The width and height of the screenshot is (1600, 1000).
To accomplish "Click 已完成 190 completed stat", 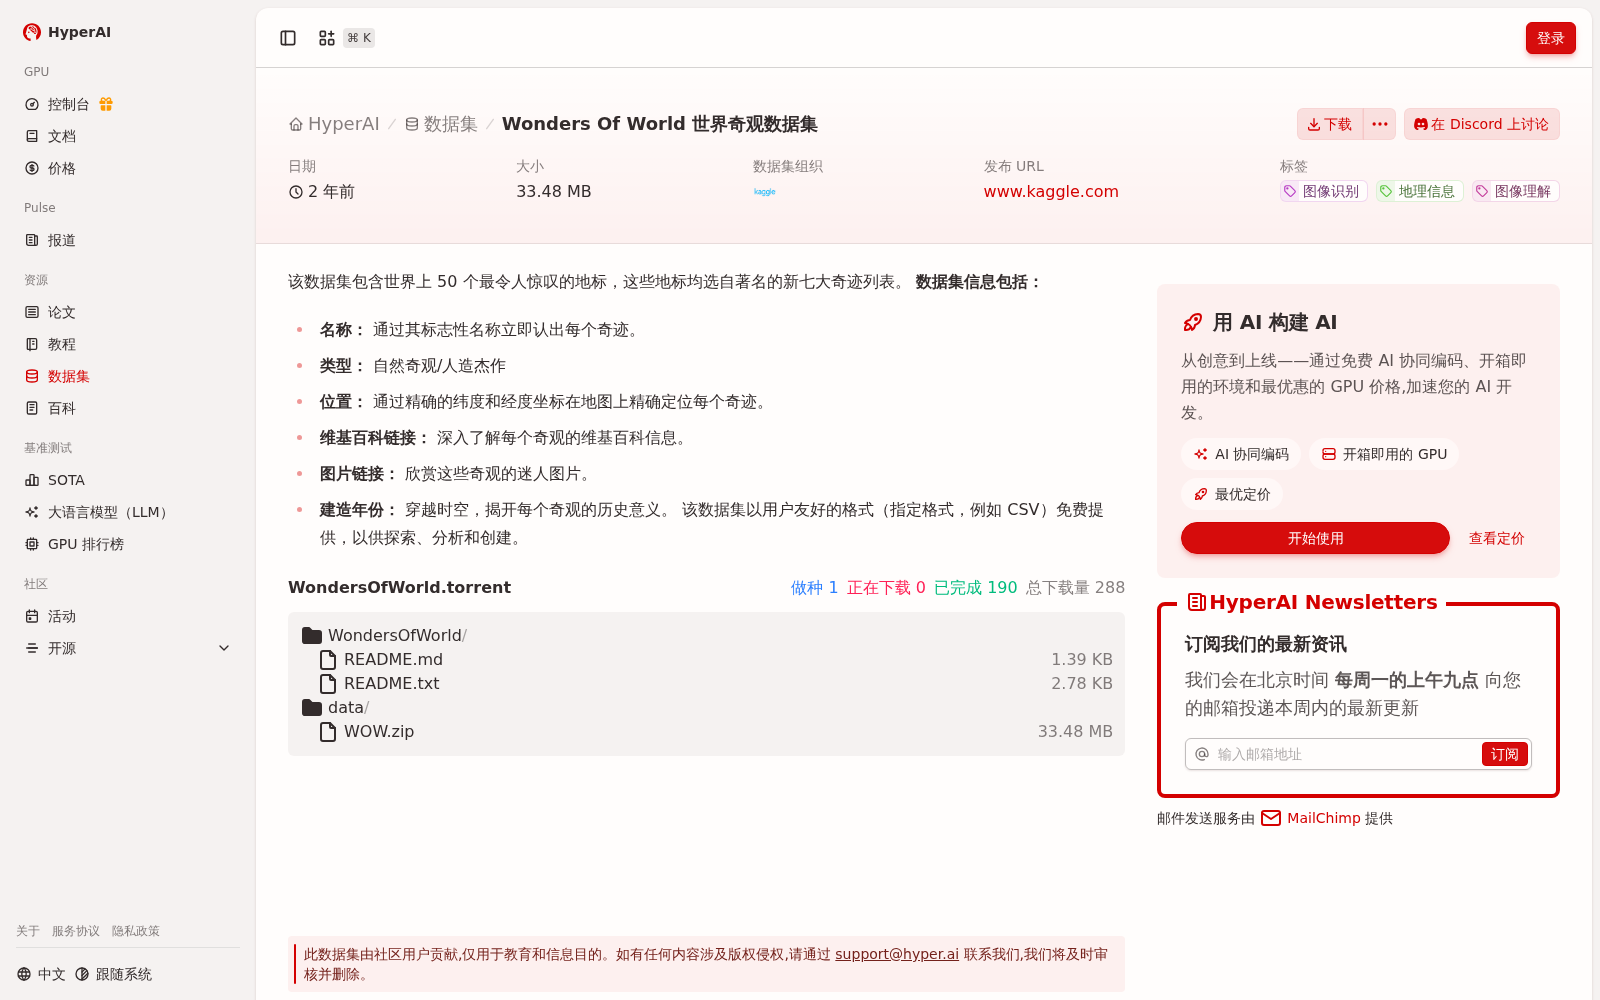I will [975, 587].
